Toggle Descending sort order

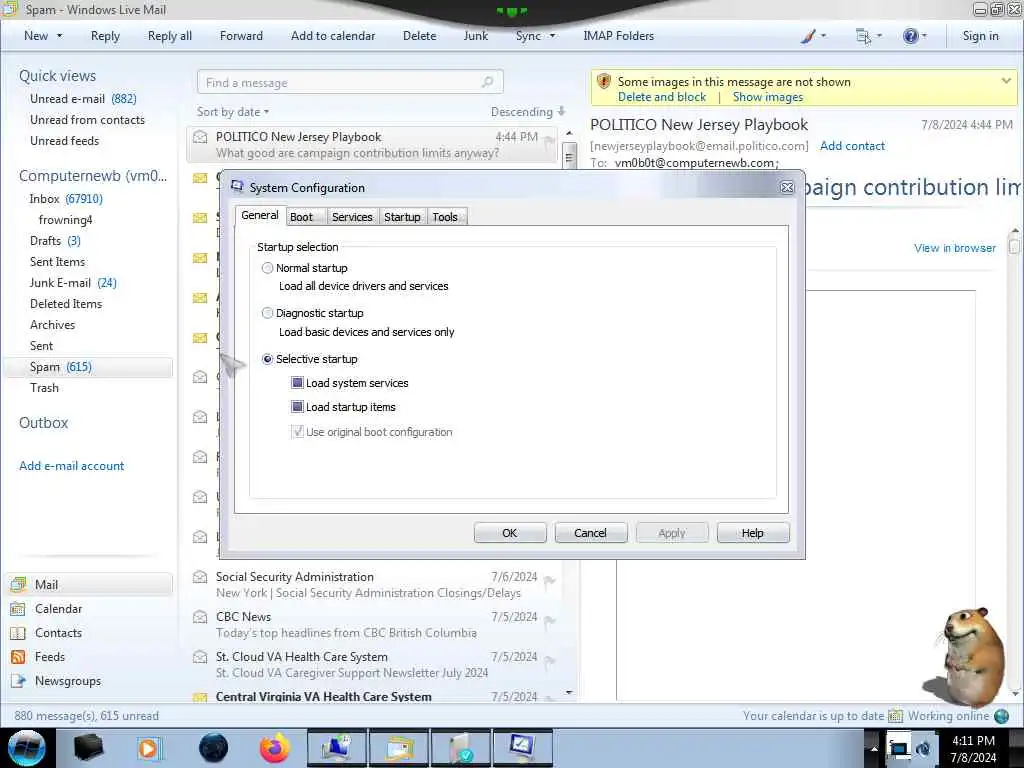[528, 112]
